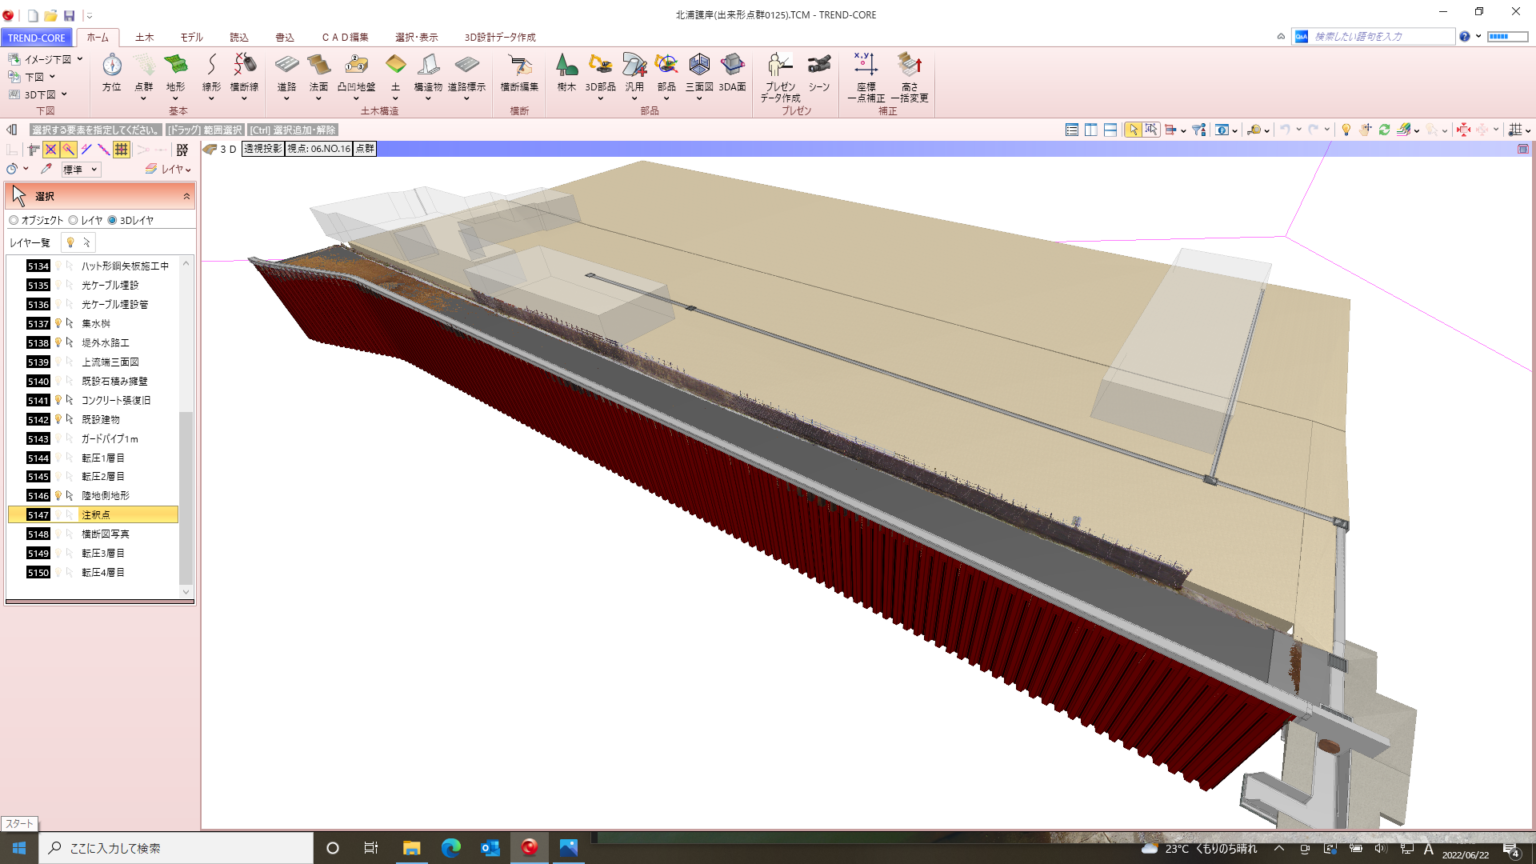Screen dimensions: 1536x864
Task: Collapse the 選択 panel chevron
Action: [186, 197]
